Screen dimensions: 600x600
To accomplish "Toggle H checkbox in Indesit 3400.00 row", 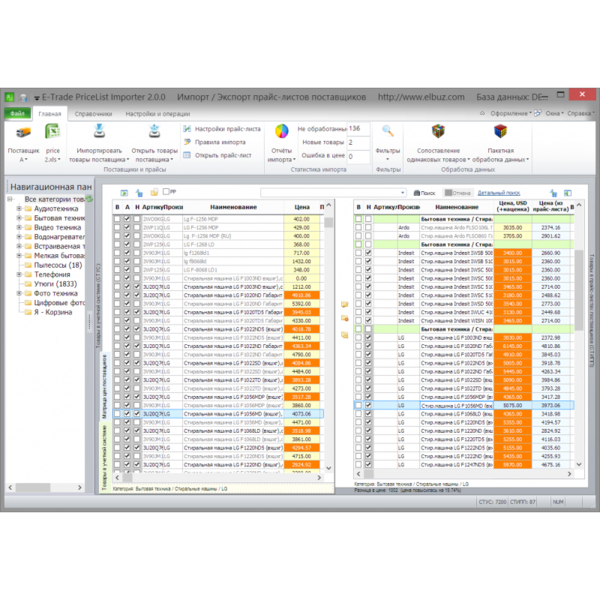I will pyautogui.click(x=368, y=253).
